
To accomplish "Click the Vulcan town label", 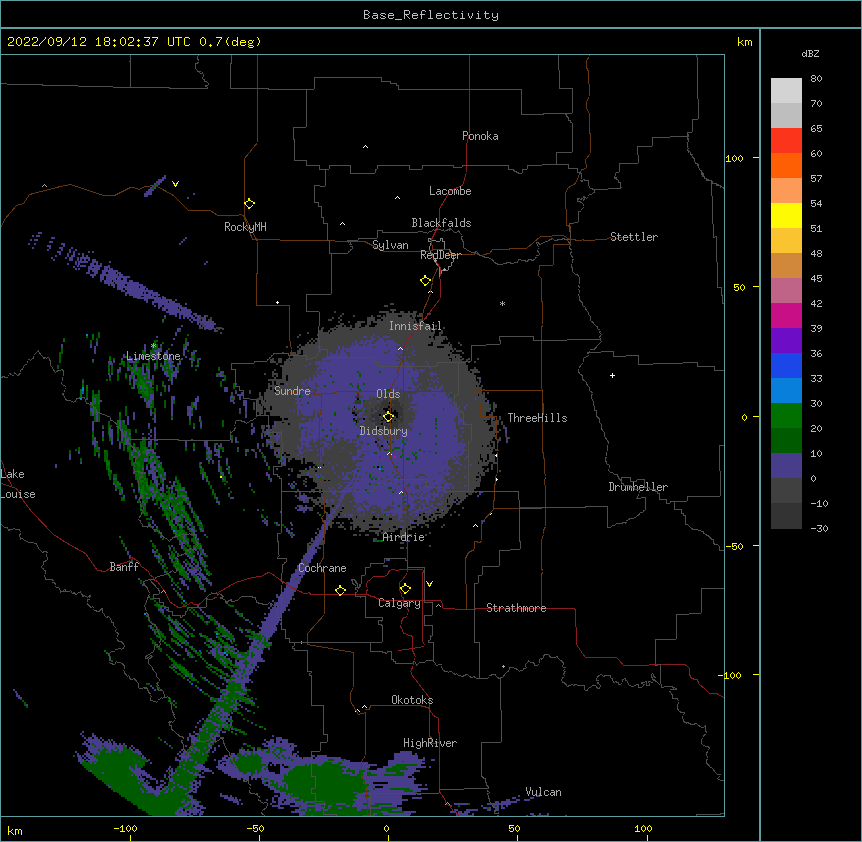I will click(543, 792).
